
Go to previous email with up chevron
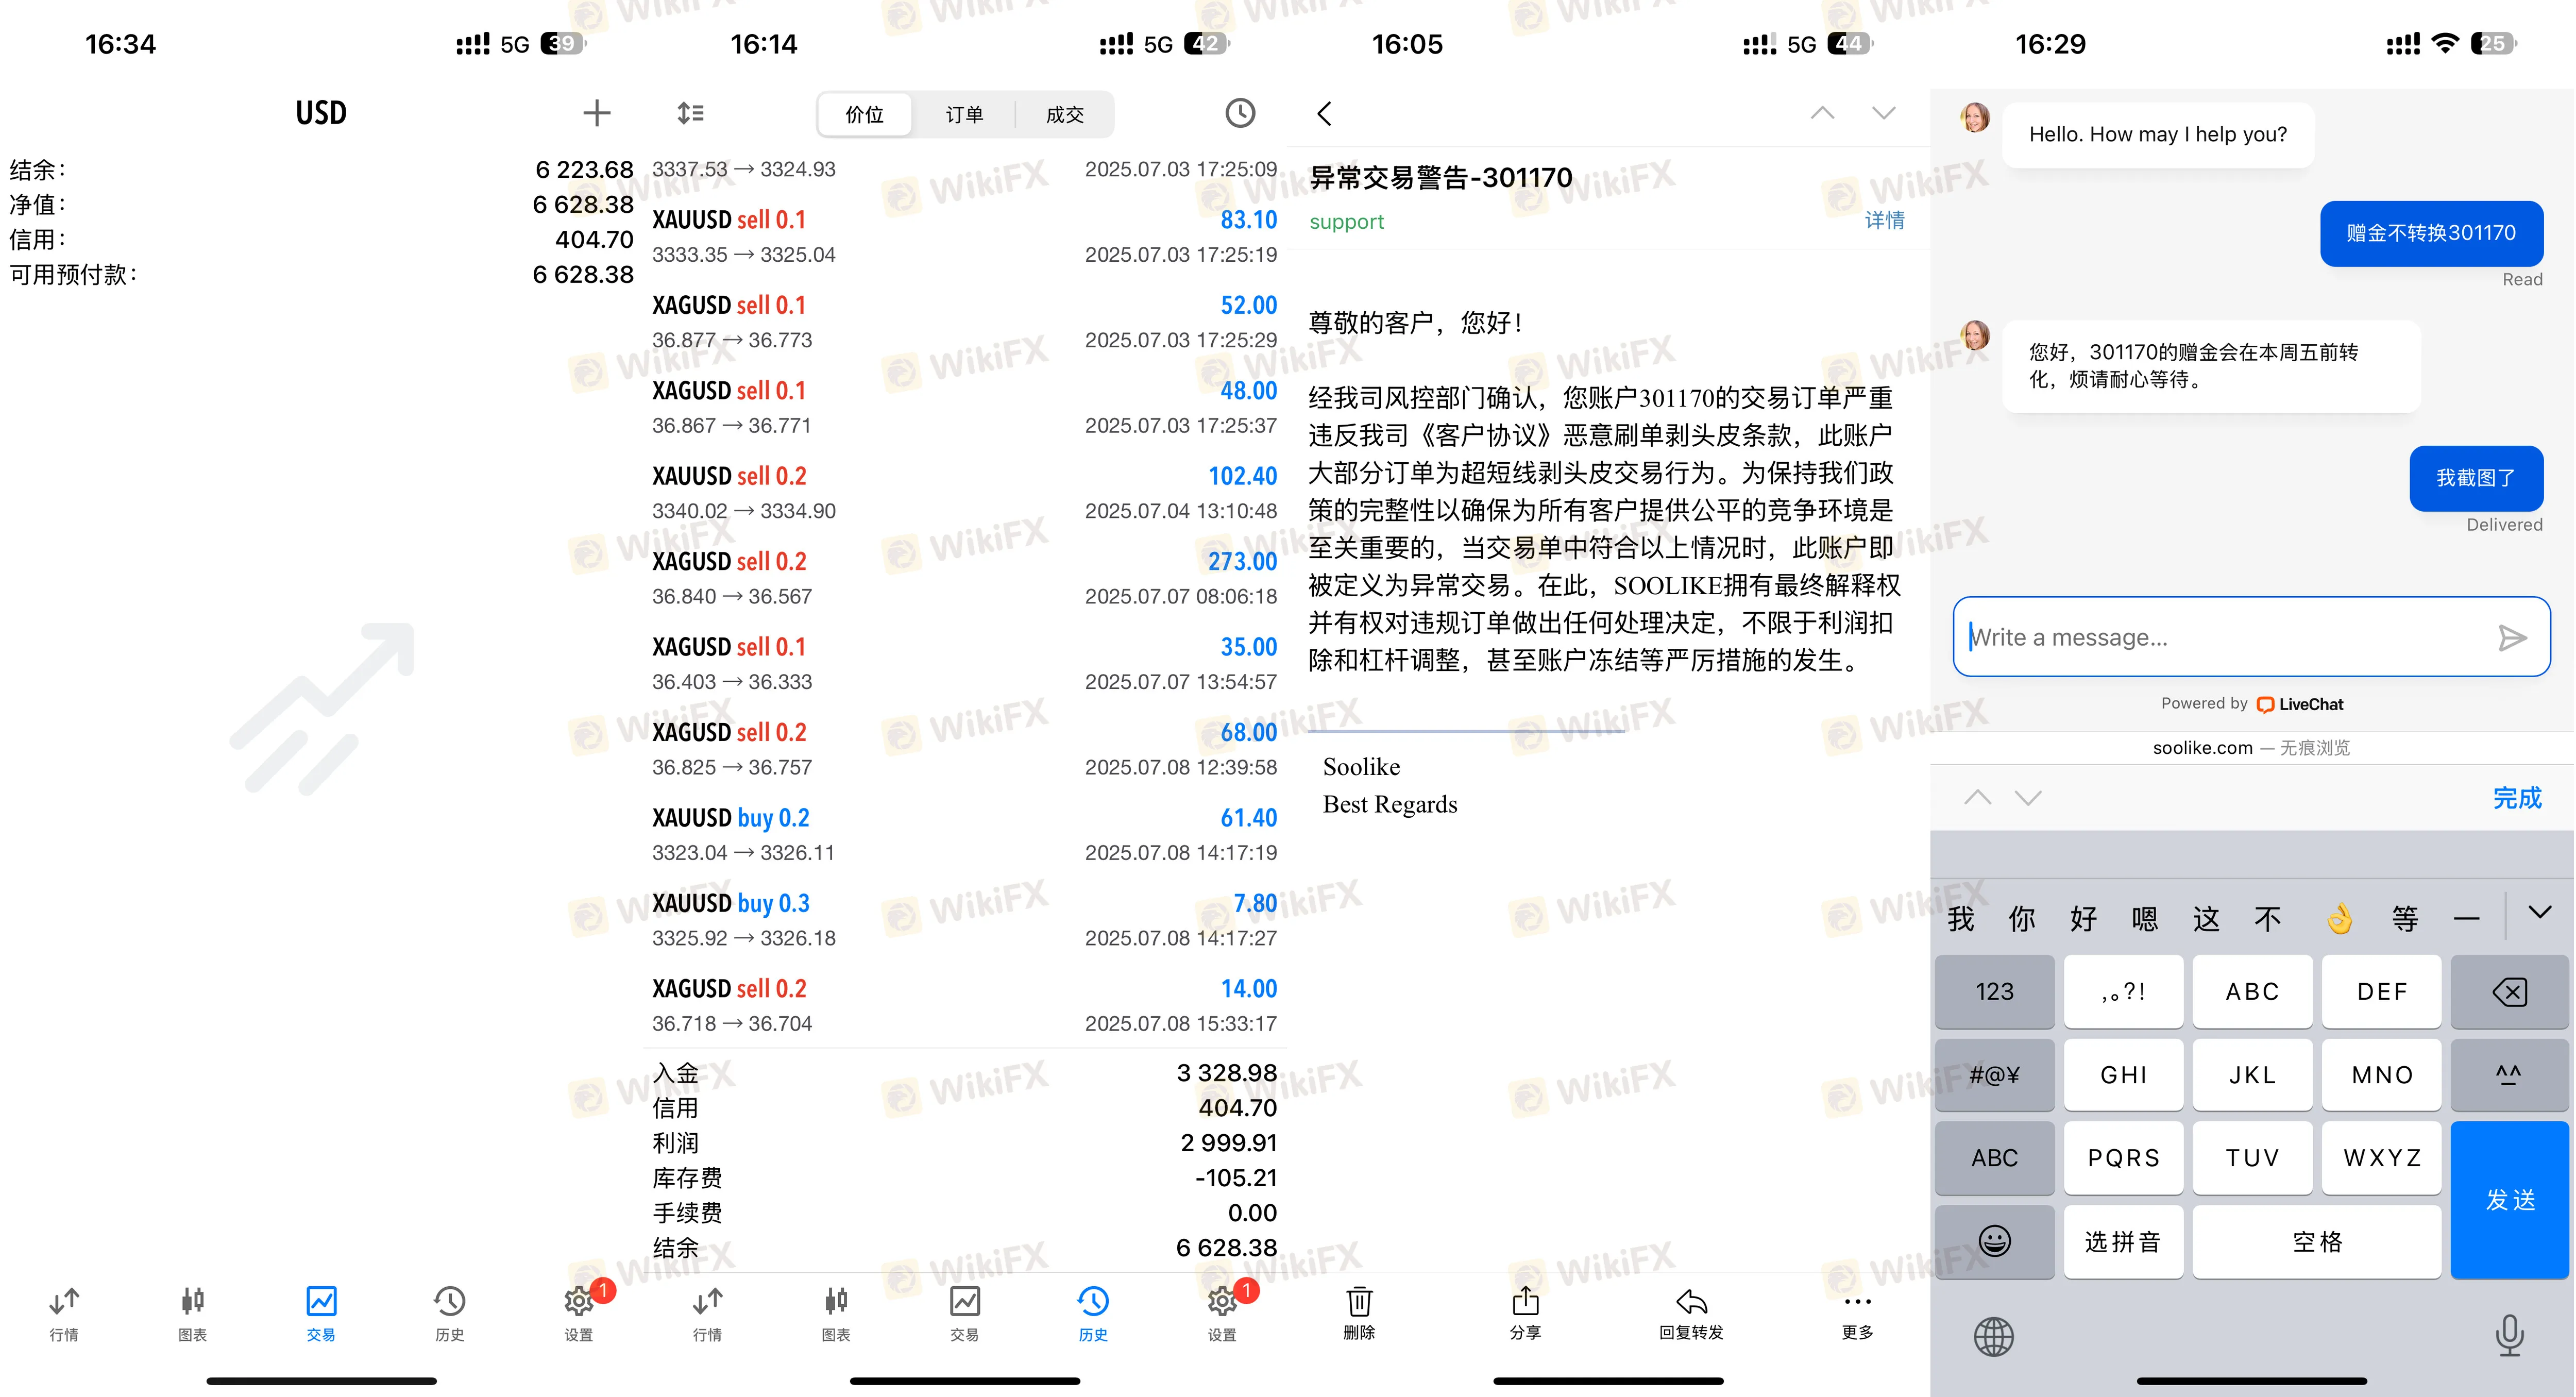tap(1822, 113)
